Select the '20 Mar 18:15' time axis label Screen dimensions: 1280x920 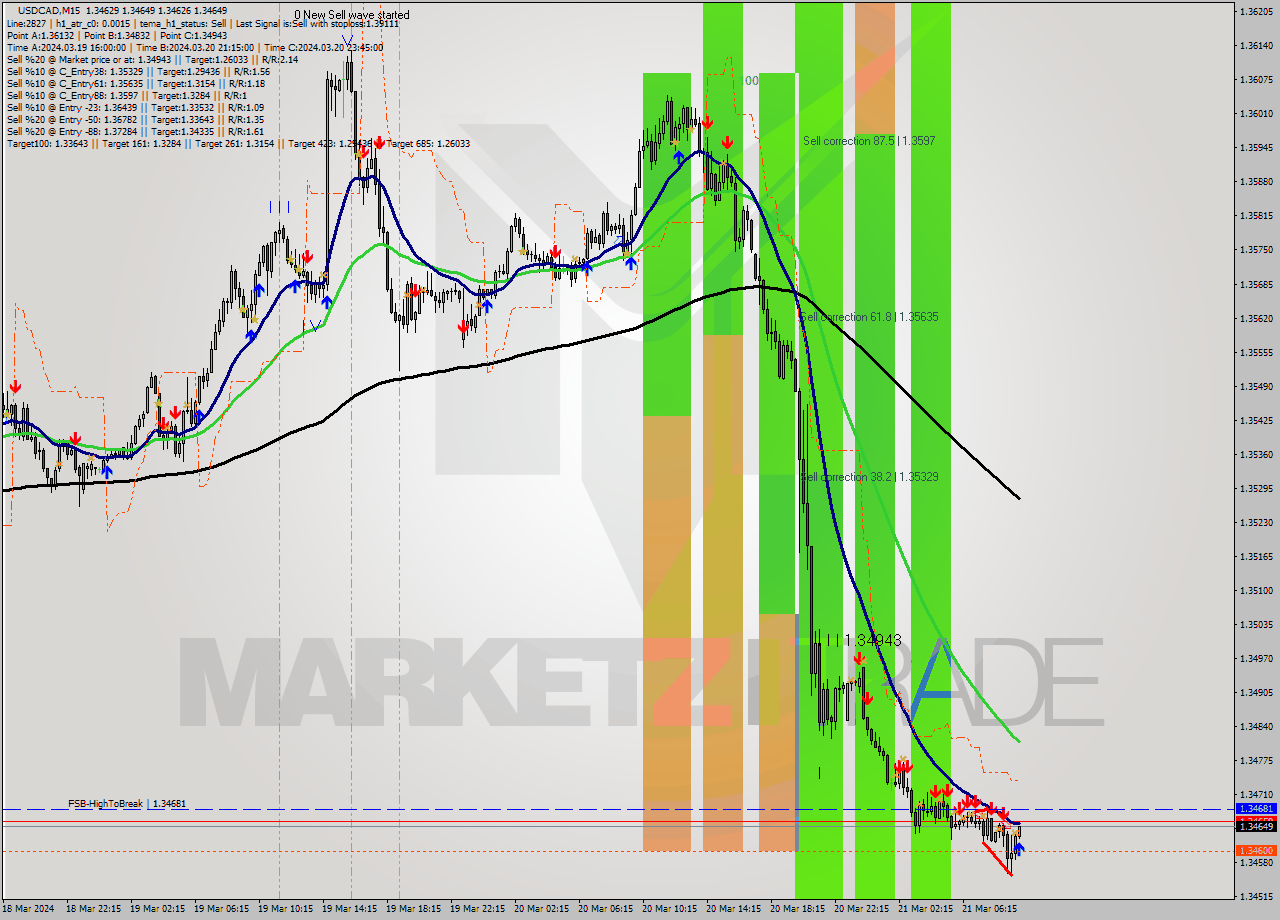(x=797, y=909)
